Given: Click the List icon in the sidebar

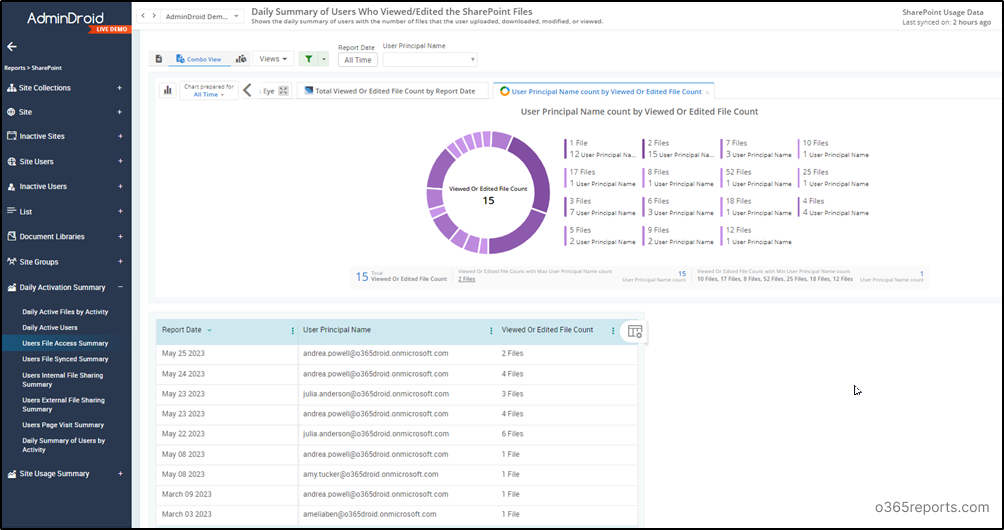Looking at the screenshot, I should 11,211.
